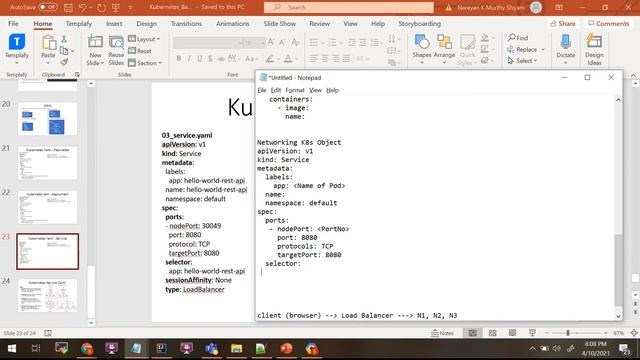The width and height of the screenshot is (640, 360).
Task: Click the Share button
Action: (x=563, y=24)
